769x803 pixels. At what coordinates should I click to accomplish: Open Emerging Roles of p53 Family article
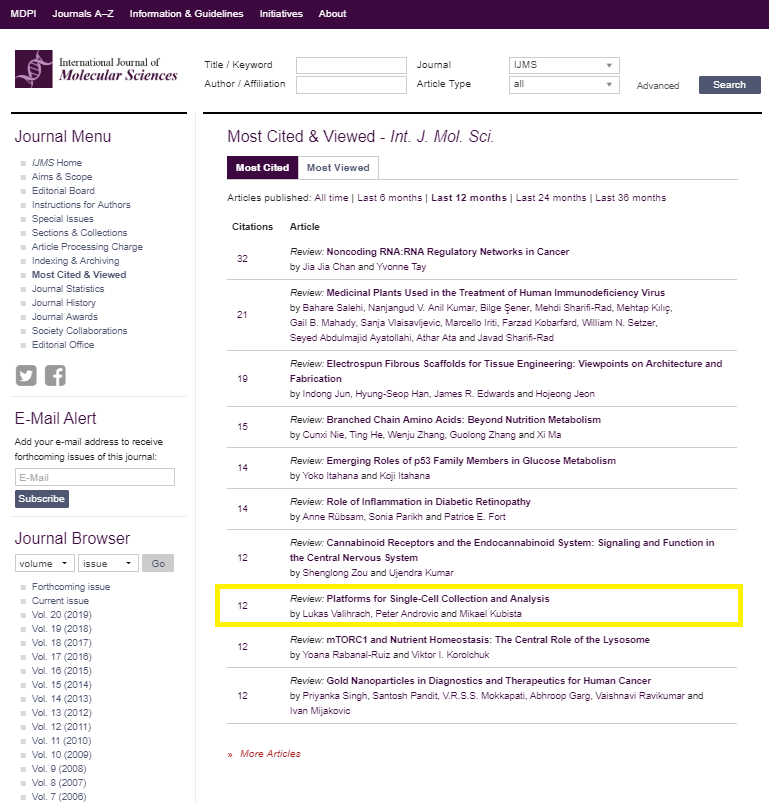pyautogui.click(x=471, y=461)
